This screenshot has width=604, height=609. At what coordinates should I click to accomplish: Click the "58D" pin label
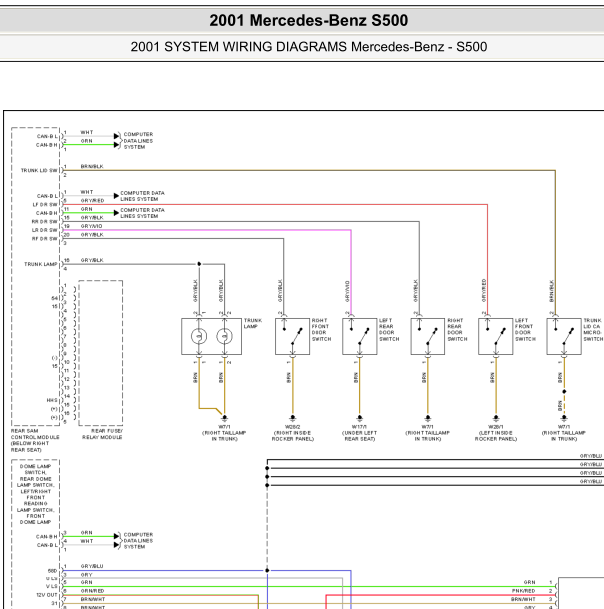coord(52,571)
